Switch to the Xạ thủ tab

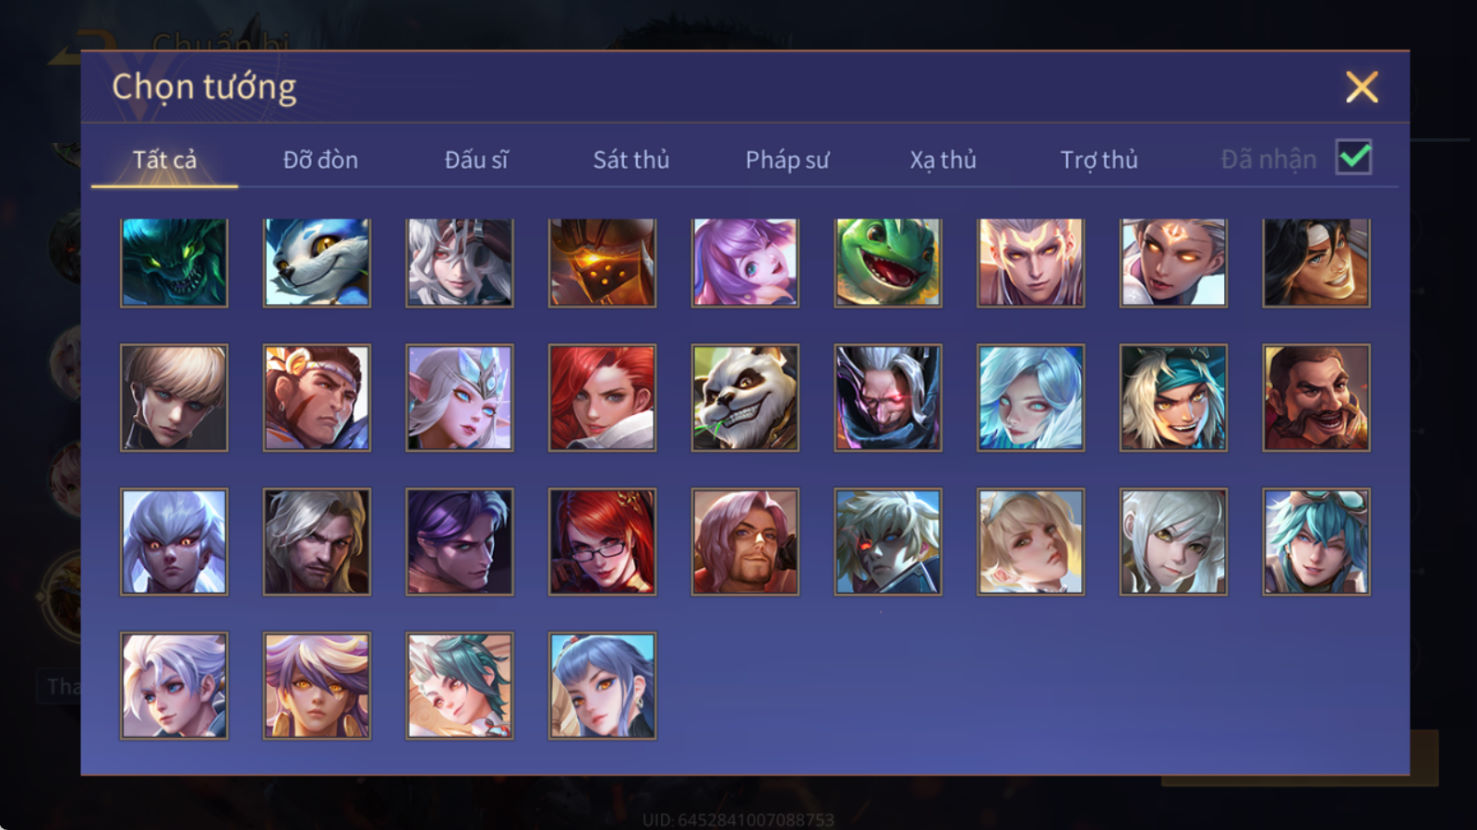943,160
